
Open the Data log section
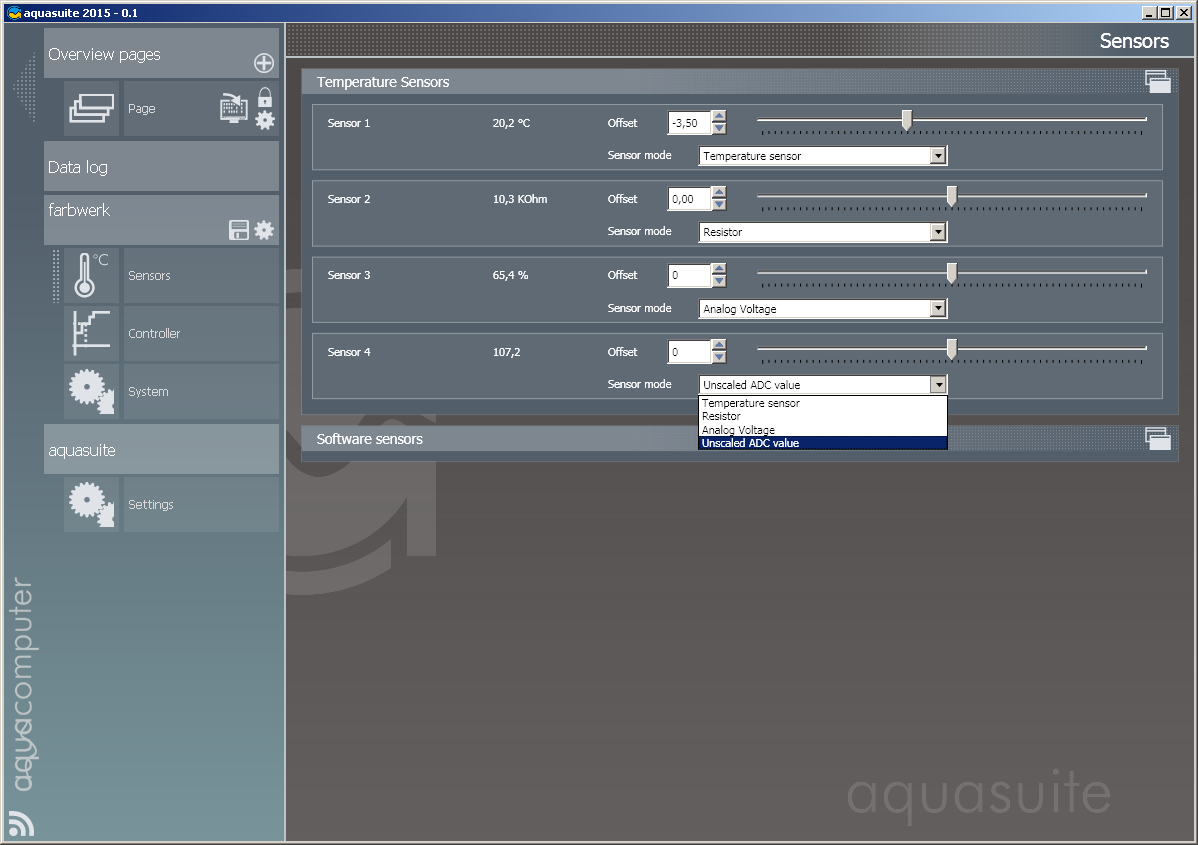point(161,167)
